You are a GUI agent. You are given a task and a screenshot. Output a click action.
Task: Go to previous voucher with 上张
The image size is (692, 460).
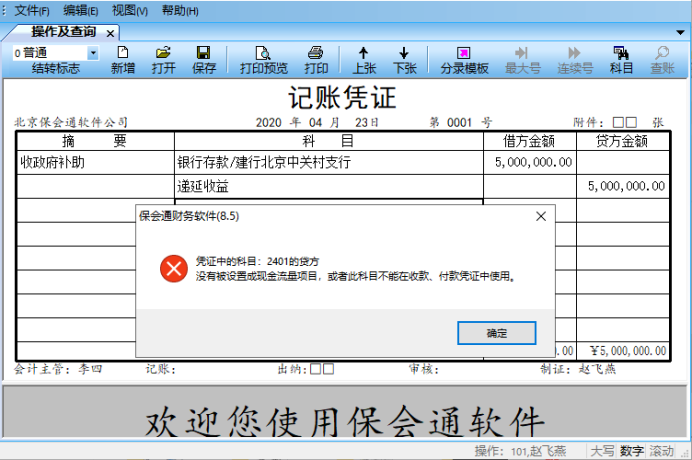(363, 59)
